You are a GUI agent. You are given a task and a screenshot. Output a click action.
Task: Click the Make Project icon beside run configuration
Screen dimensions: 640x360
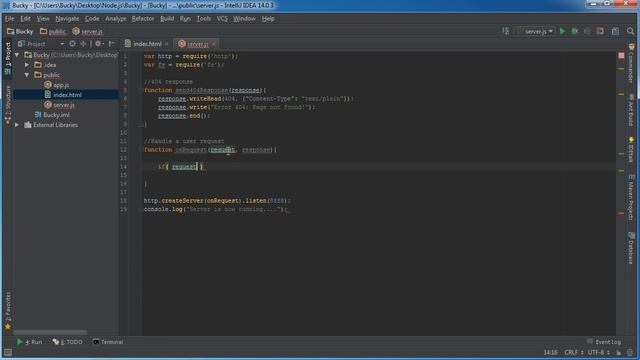505,31
